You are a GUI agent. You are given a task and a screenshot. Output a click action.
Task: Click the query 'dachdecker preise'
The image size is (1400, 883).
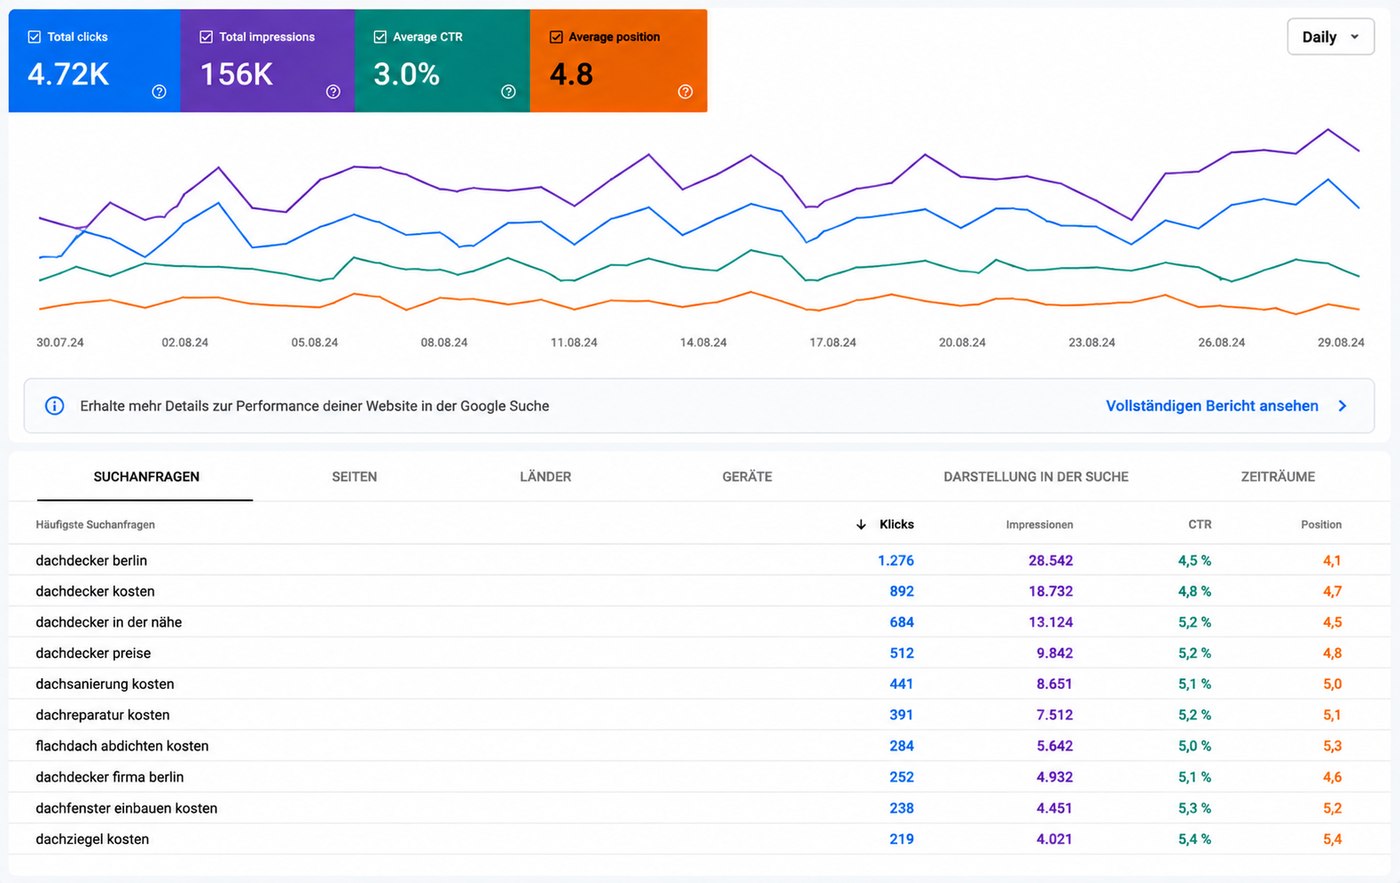(93, 654)
